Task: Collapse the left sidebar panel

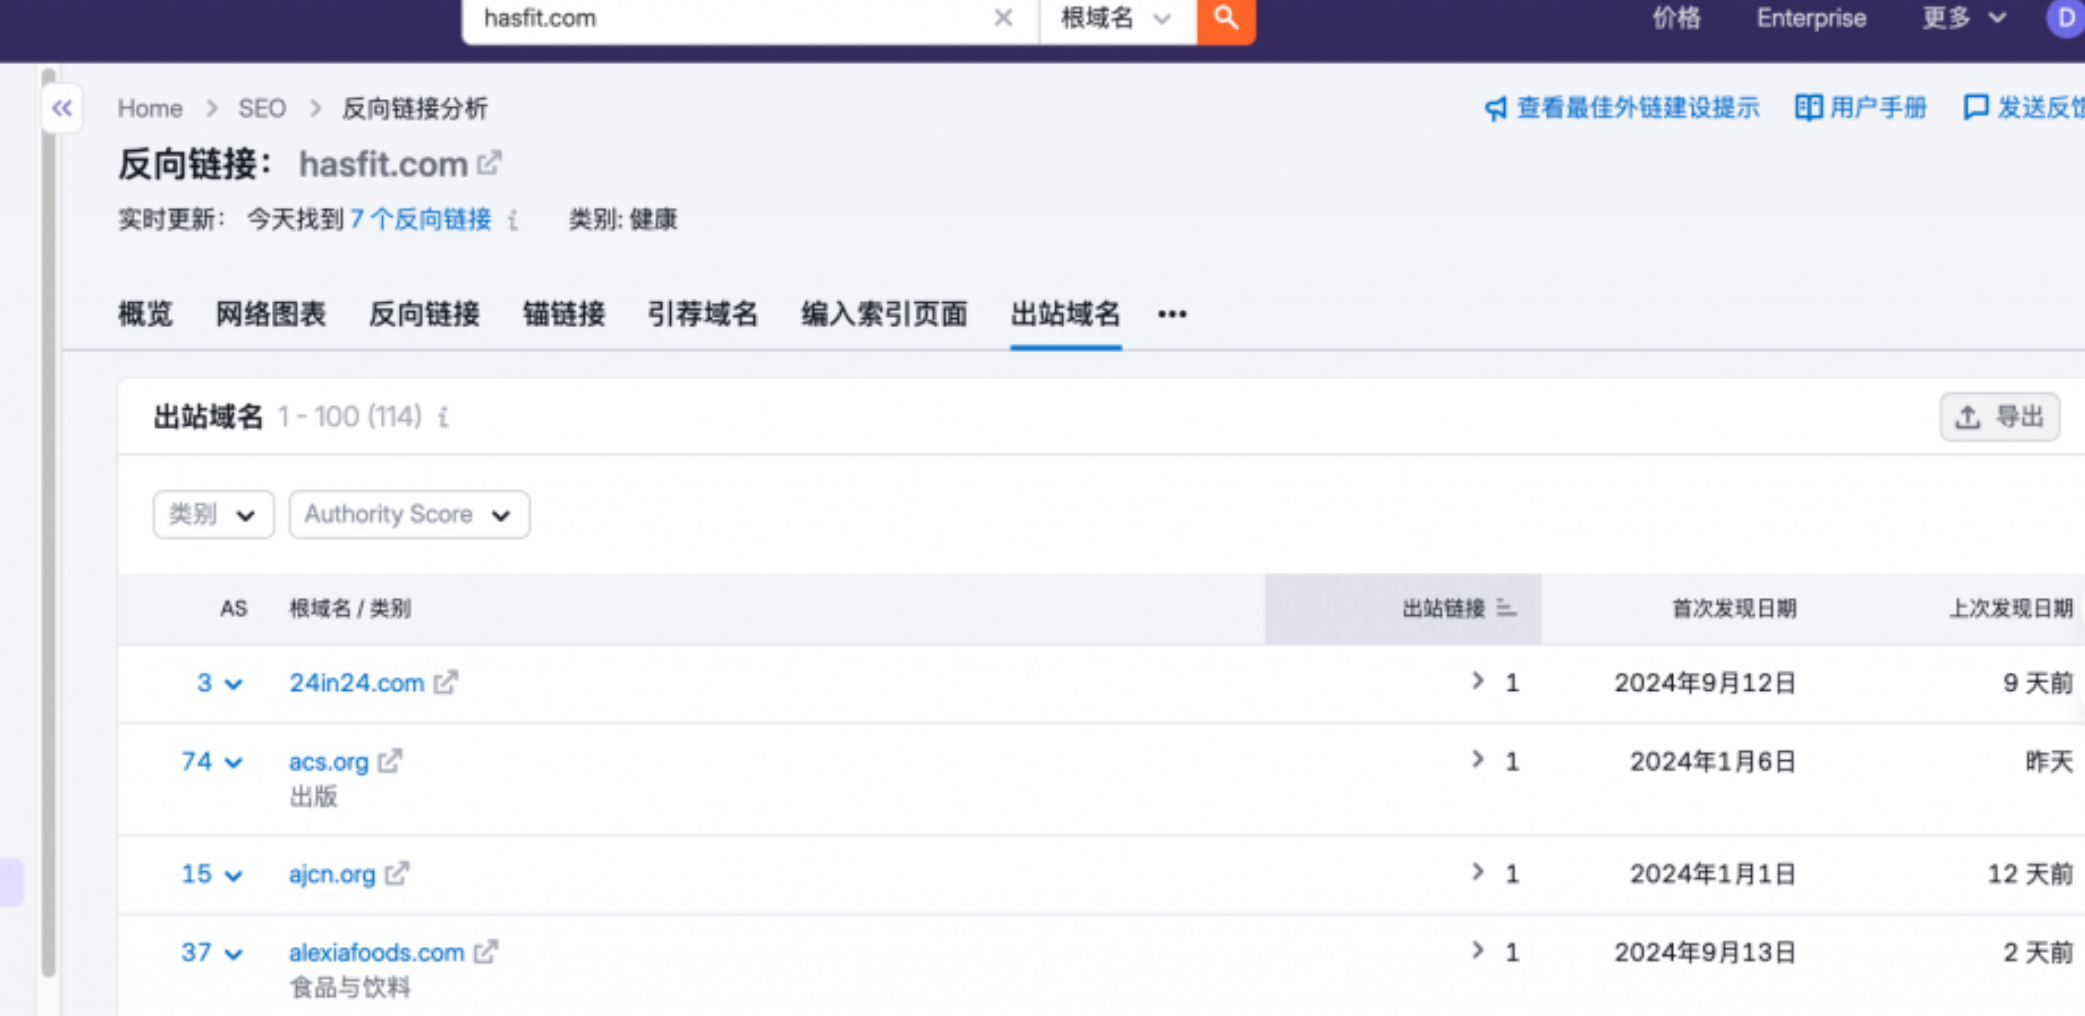Action: (62, 108)
